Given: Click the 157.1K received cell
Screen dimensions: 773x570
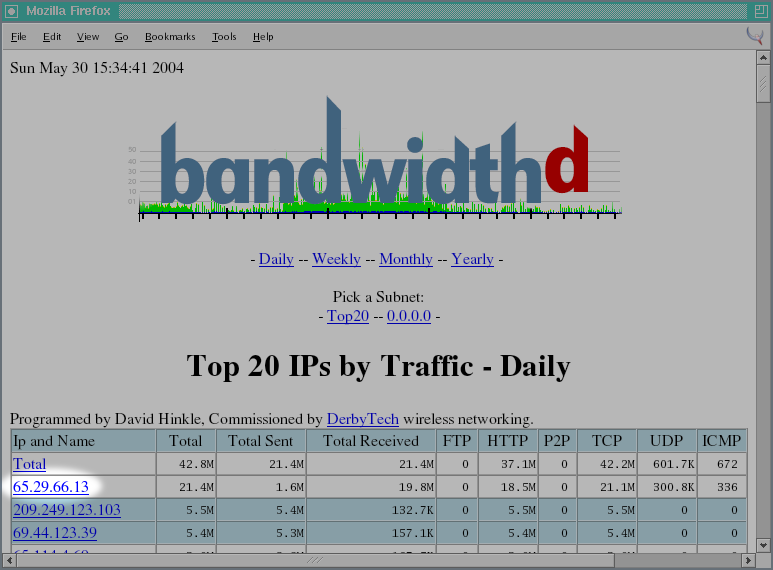Looking at the screenshot, I should tap(371, 533).
